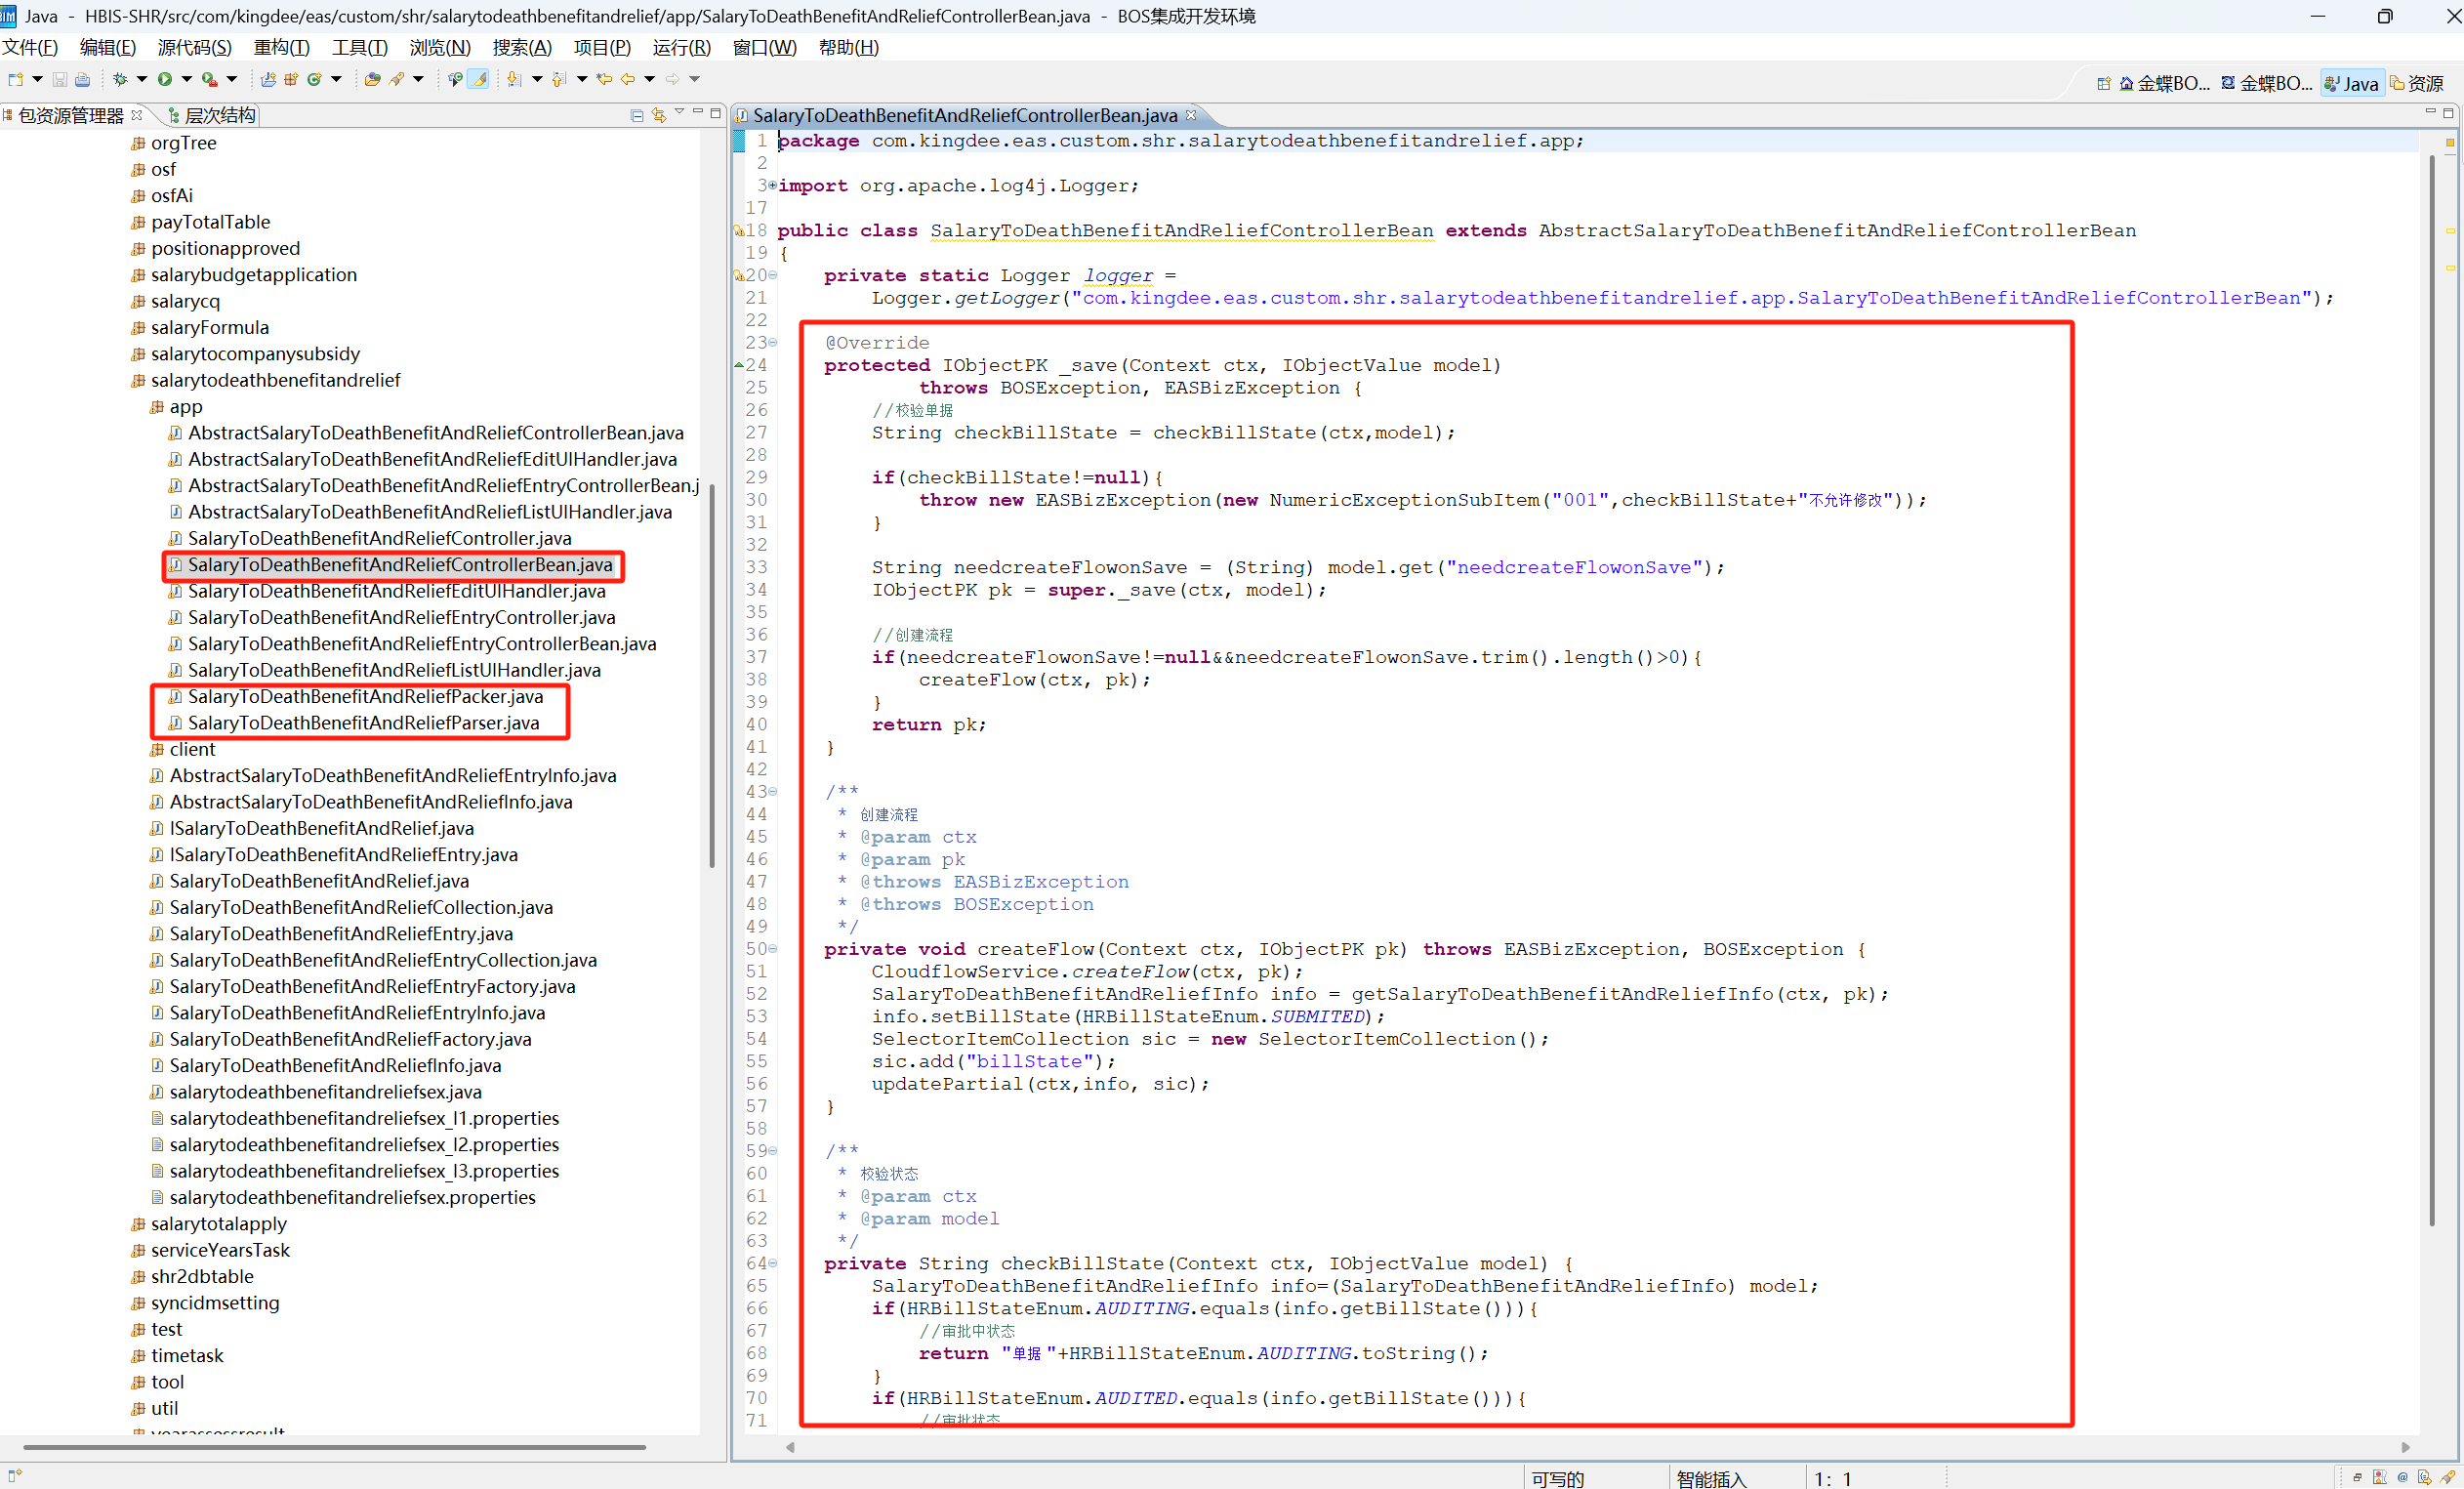Open SalaryToDeathBenefitAndReliefPacker.java file

pyautogui.click(x=365, y=696)
